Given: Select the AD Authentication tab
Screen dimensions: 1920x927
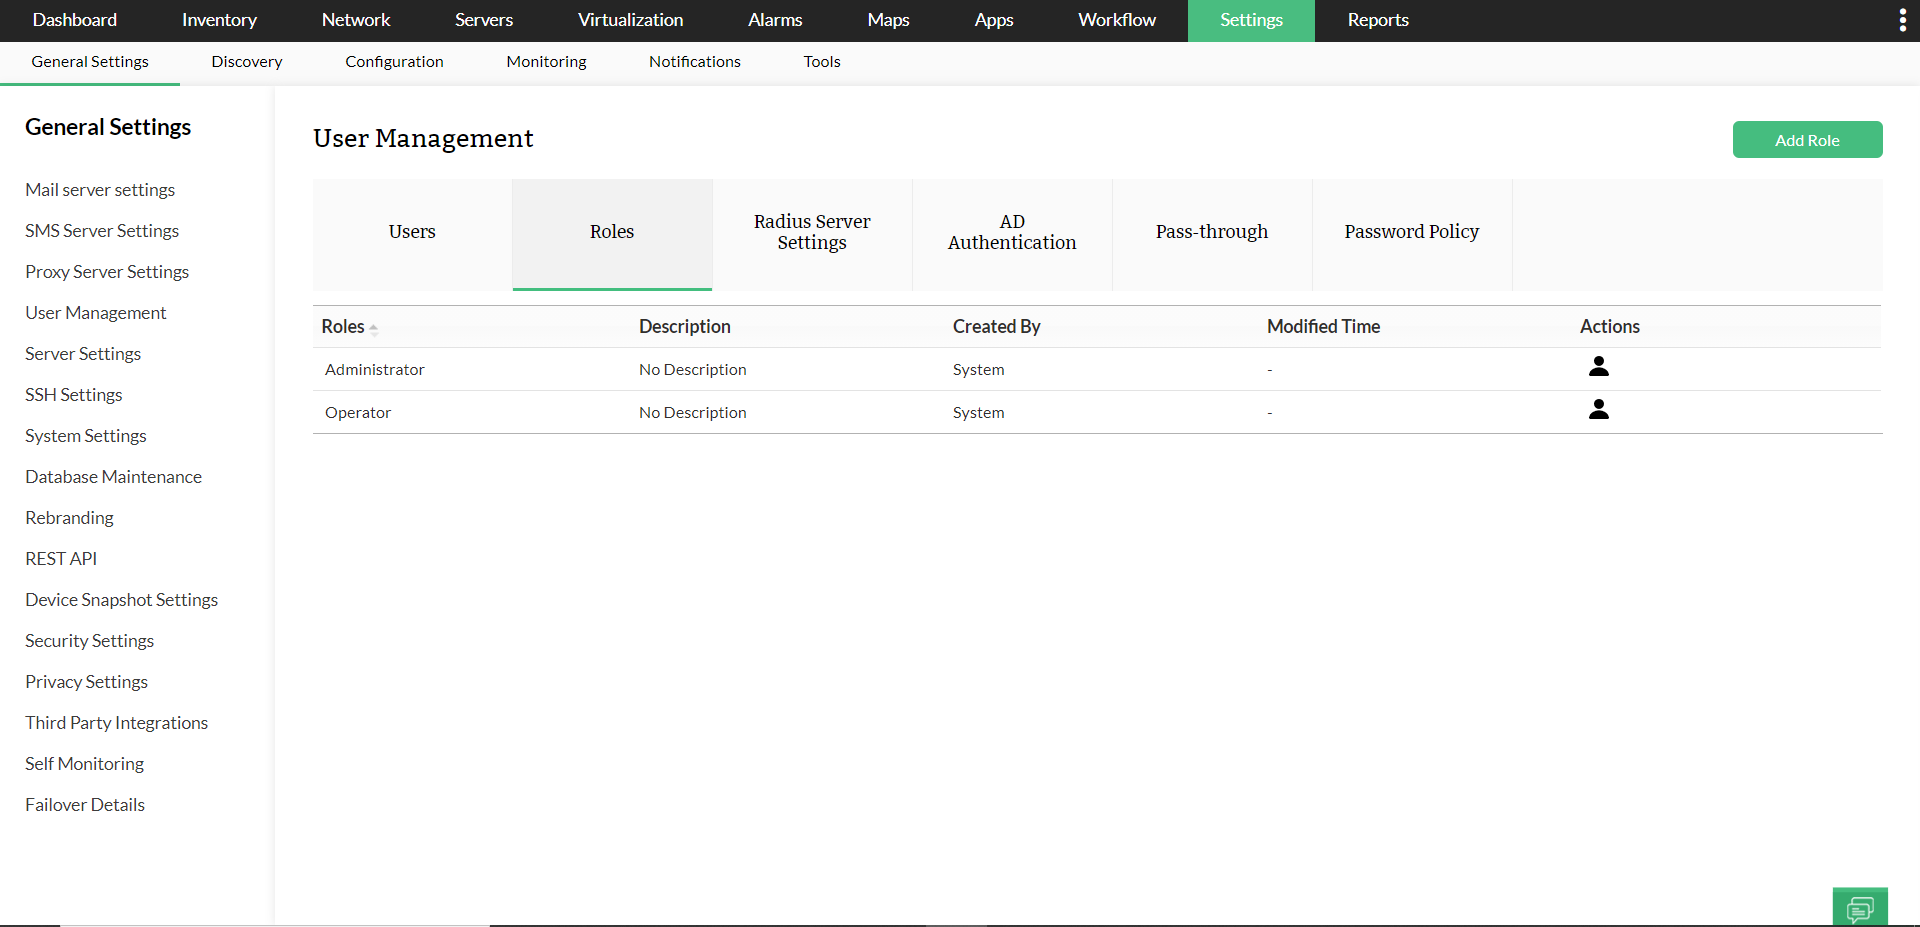Looking at the screenshot, I should (x=1012, y=231).
